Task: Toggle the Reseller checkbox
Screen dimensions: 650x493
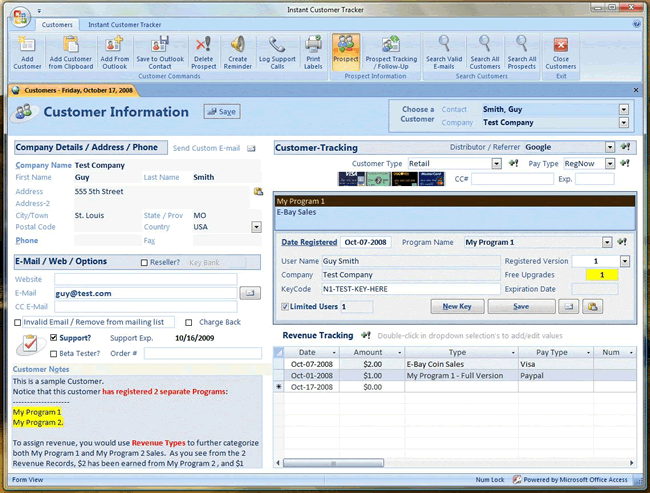Action: pyautogui.click(x=145, y=262)
